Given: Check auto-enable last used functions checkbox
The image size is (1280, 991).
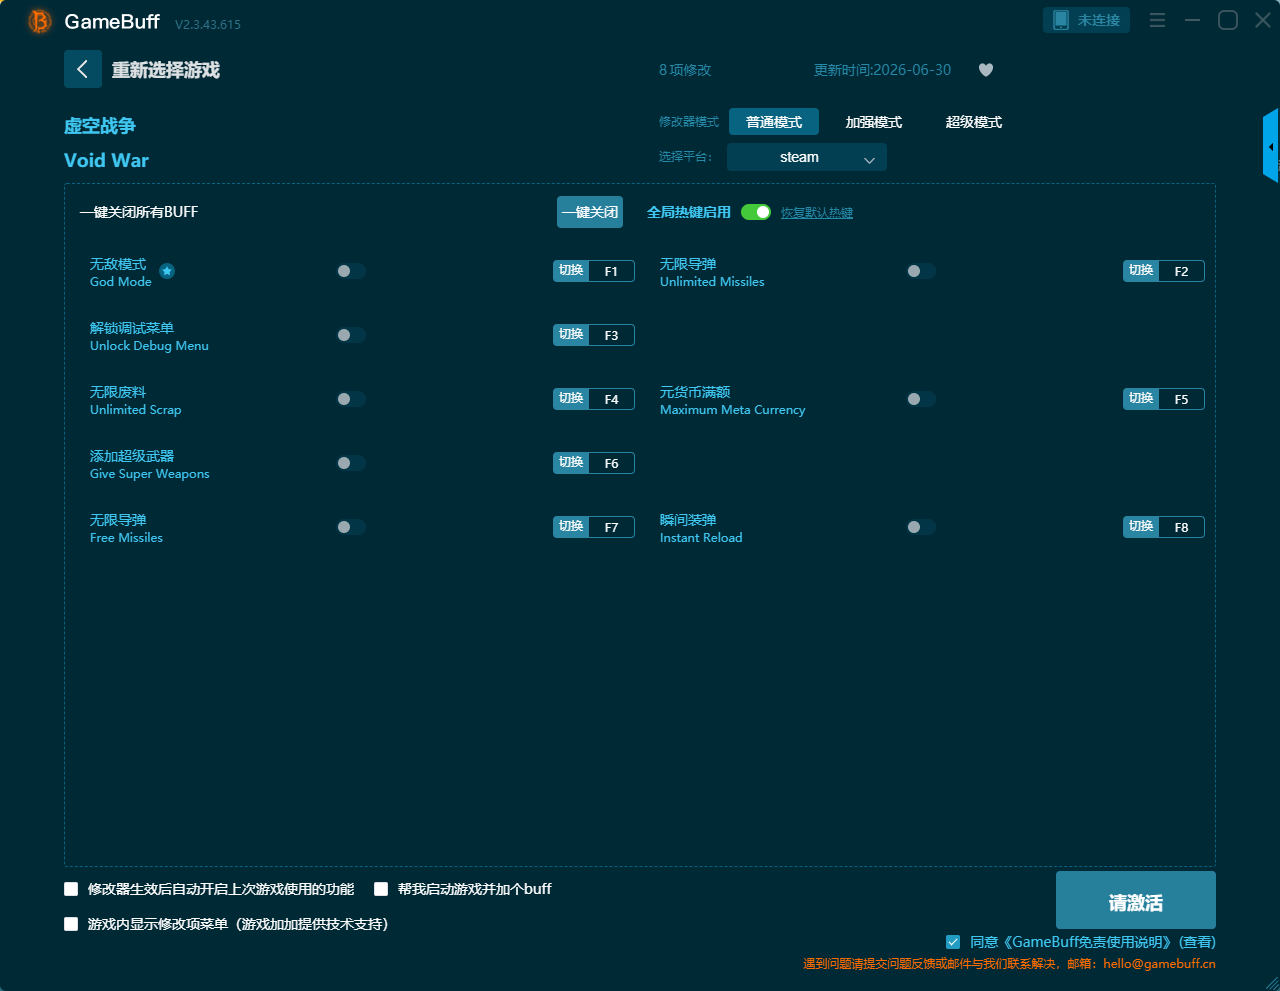Looking at the screenshot, I should [x=71, y=889].
